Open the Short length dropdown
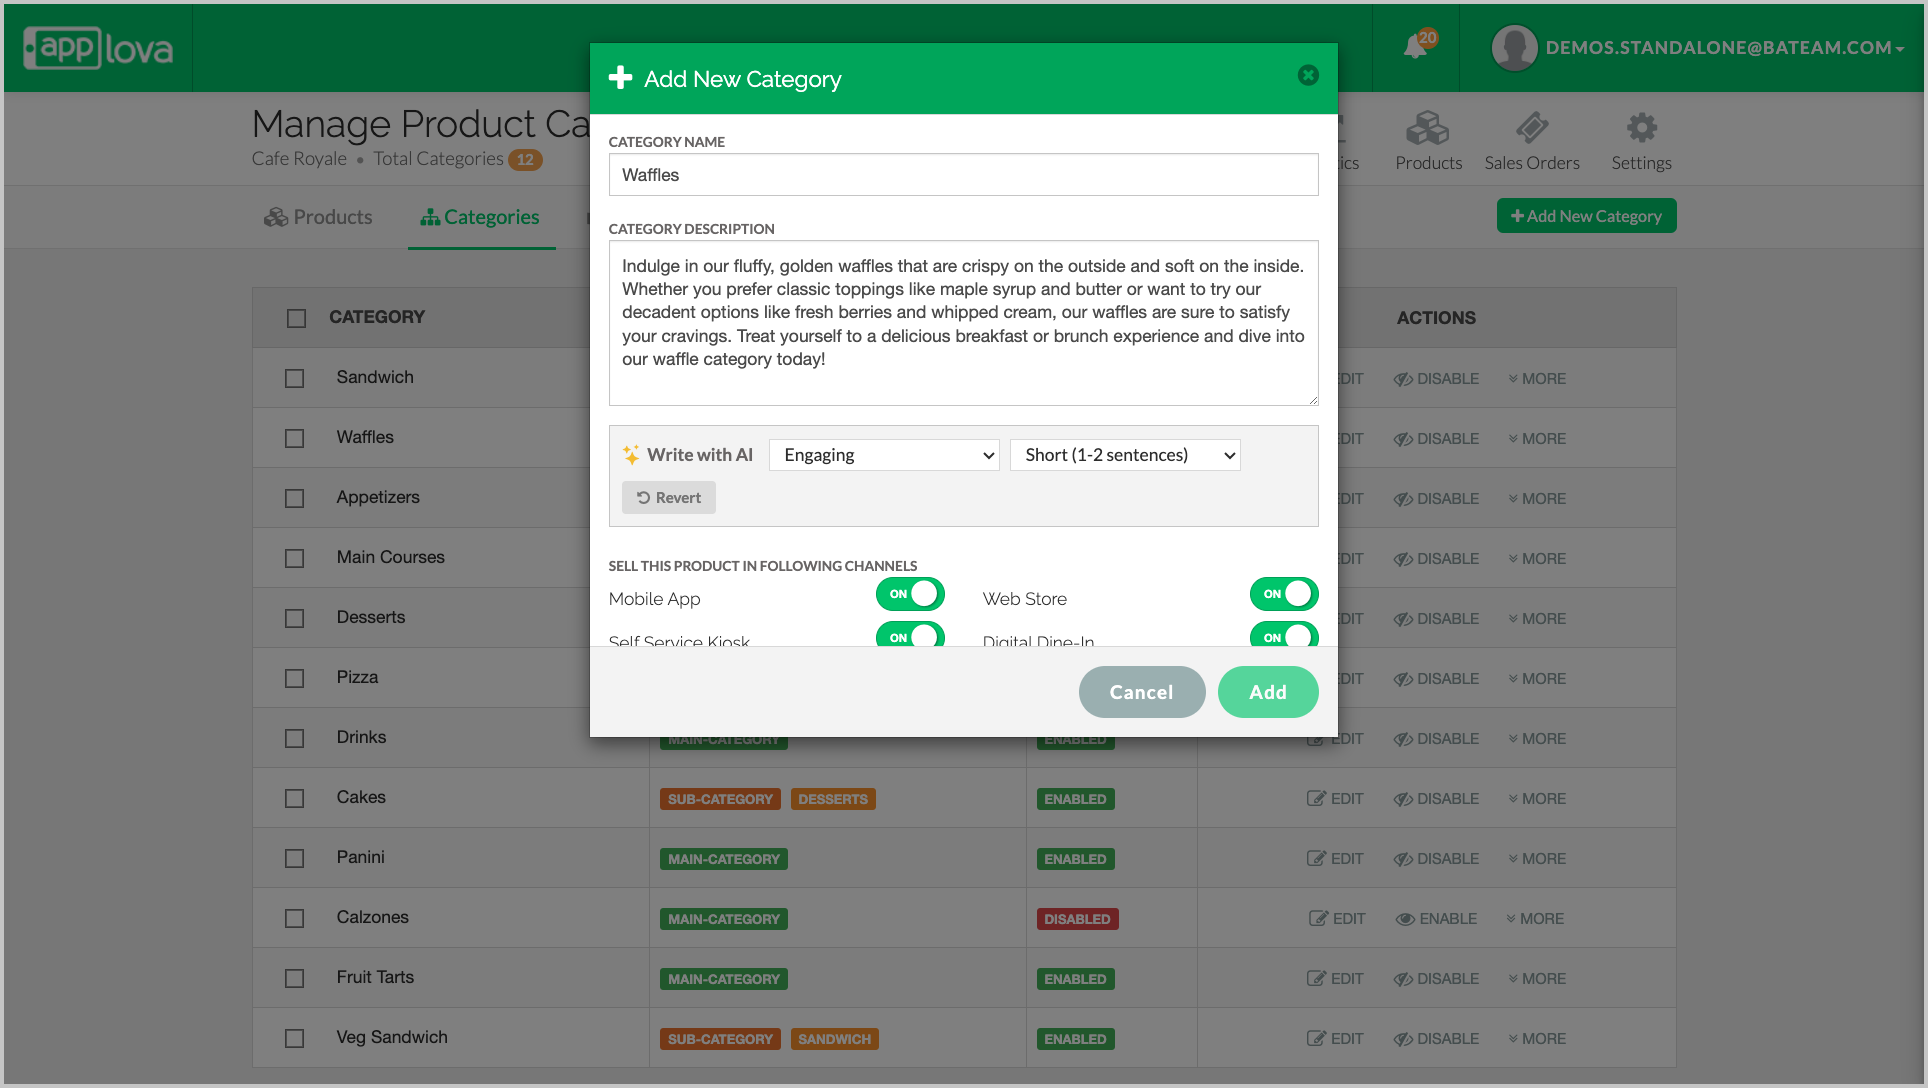The image size is (1928, 1088). [1125, 455]
